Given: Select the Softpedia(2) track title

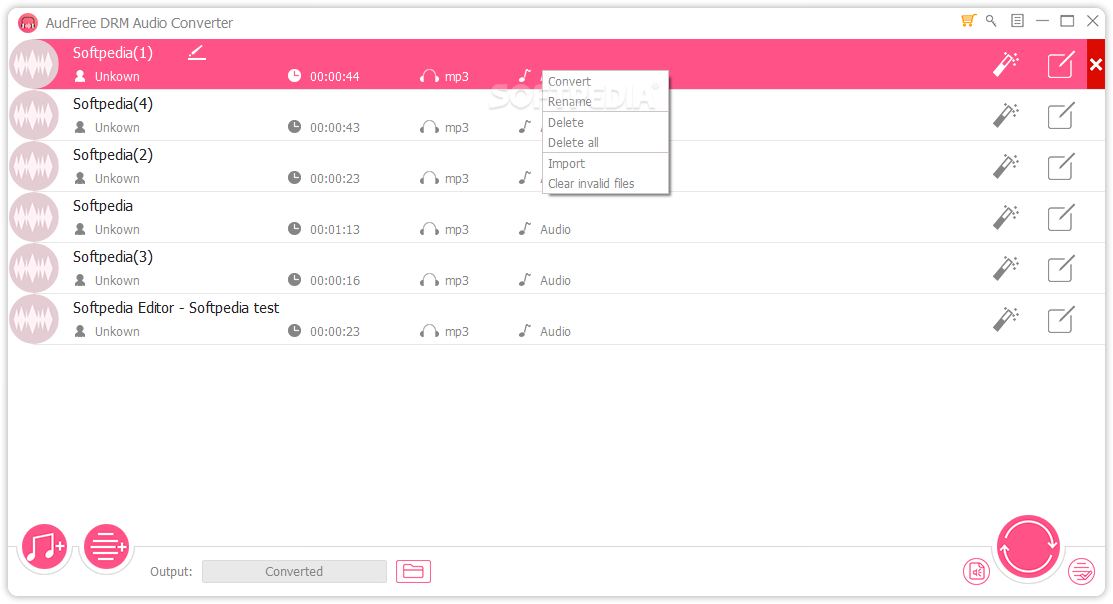Looking at the screenshot, I should 113,155.
